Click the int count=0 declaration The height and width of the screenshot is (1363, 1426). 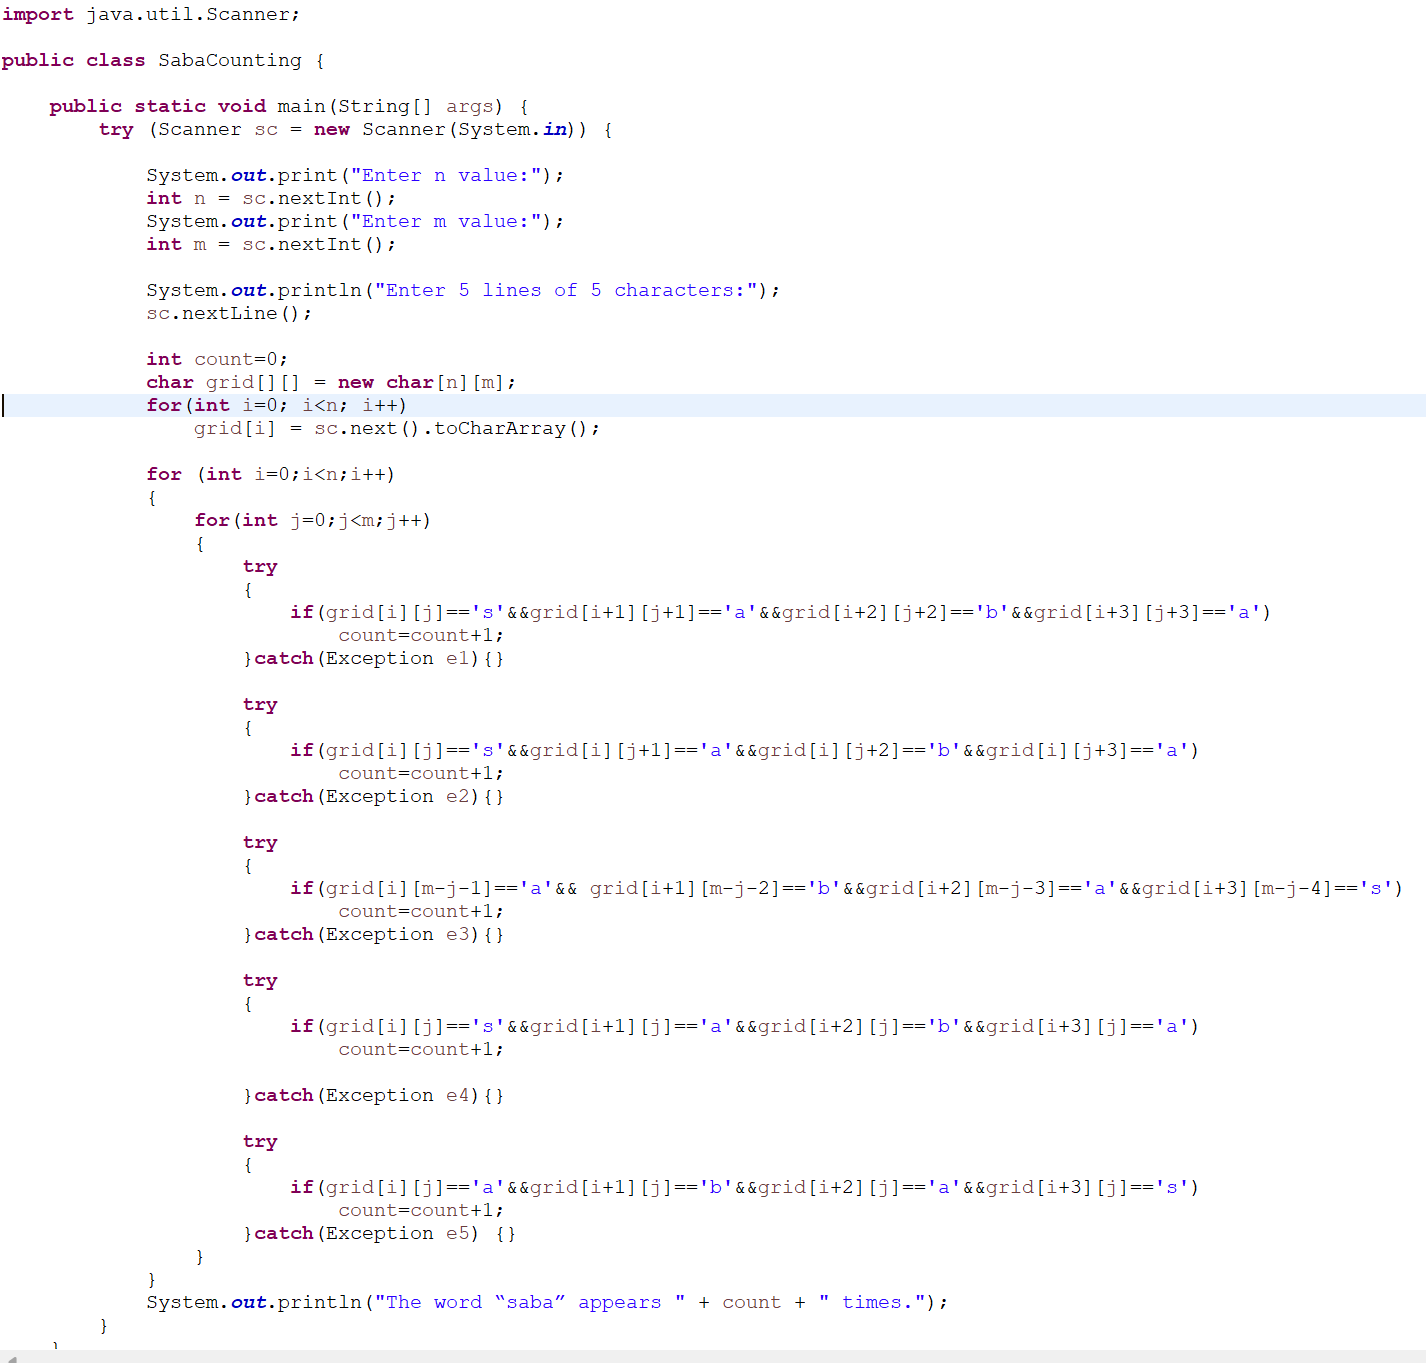click(x=215, y=358)
